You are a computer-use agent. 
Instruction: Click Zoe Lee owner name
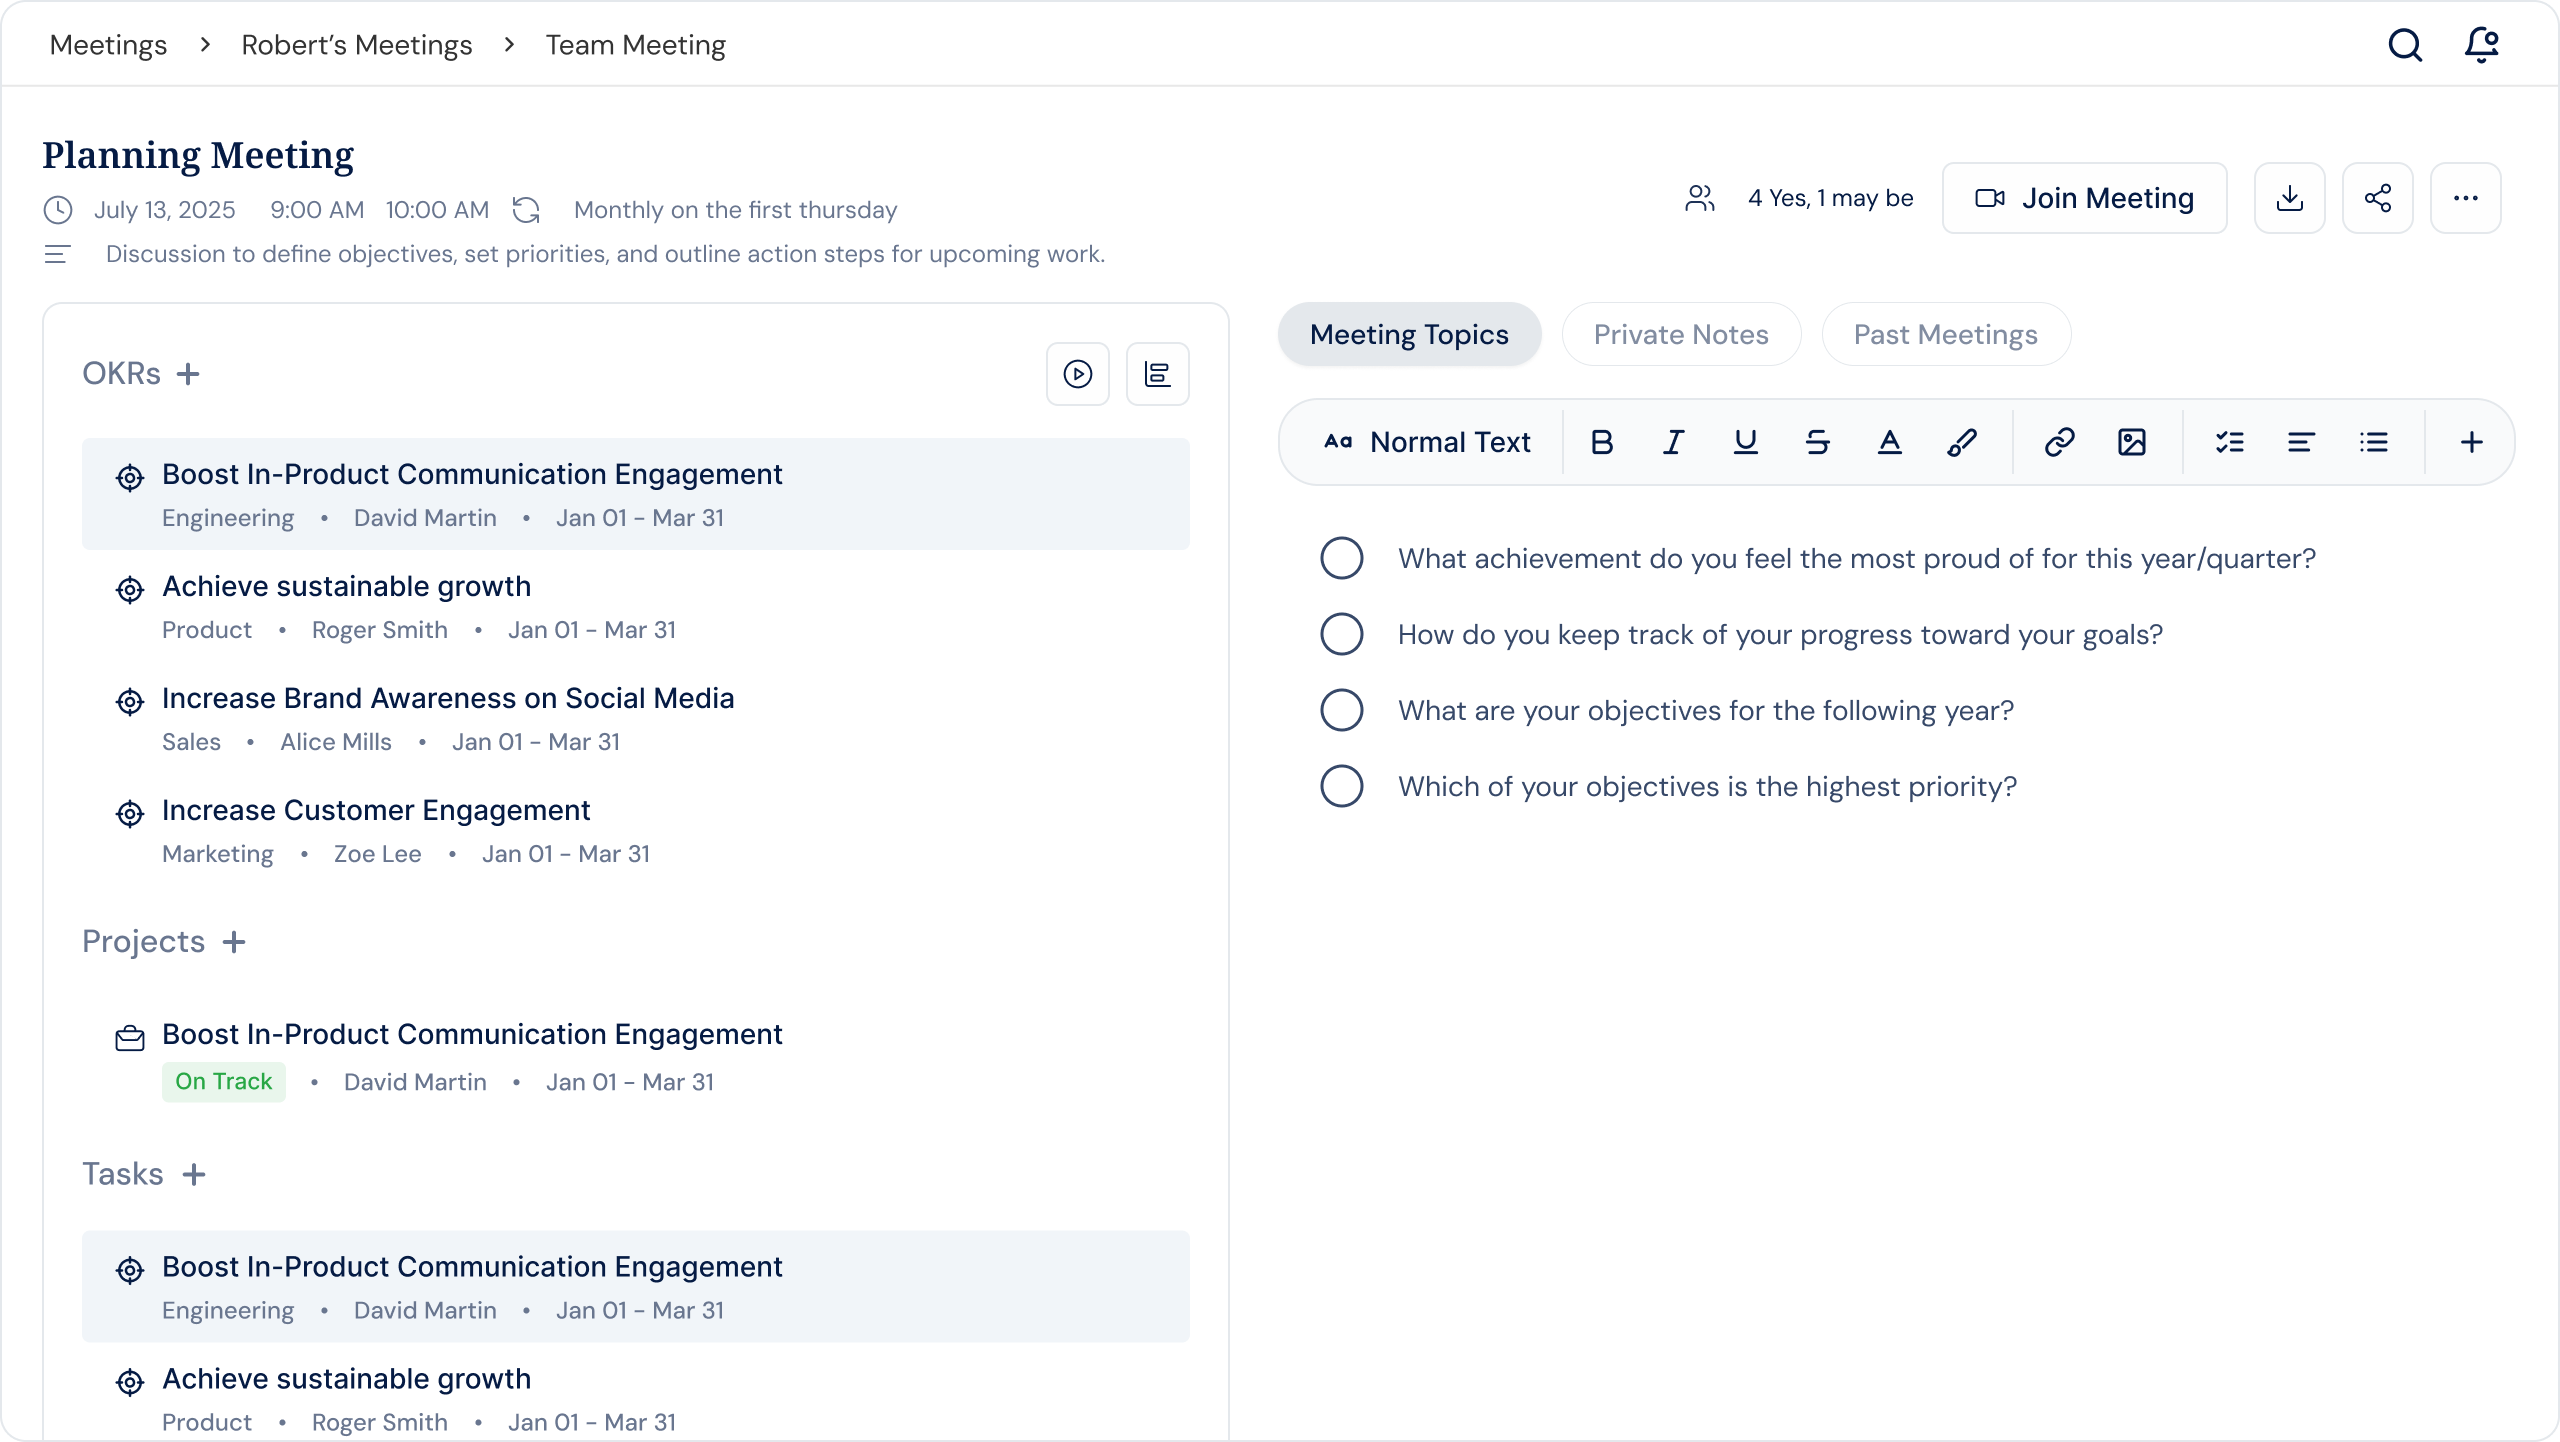point(377,854)
